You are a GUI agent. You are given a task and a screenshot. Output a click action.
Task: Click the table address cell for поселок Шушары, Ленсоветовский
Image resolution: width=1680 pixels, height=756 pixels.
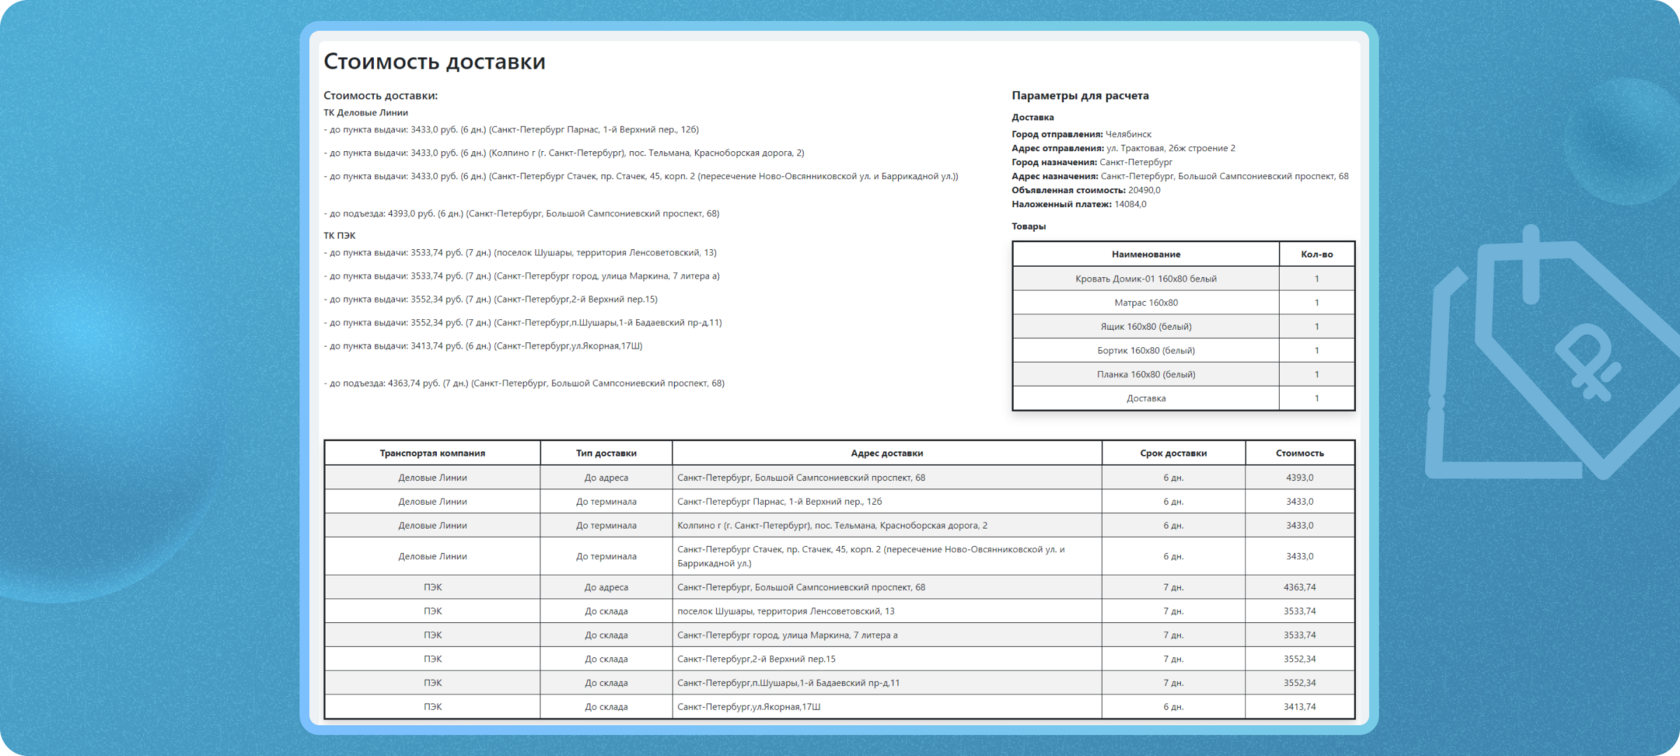pyautogui.click(x=887, y=612)
